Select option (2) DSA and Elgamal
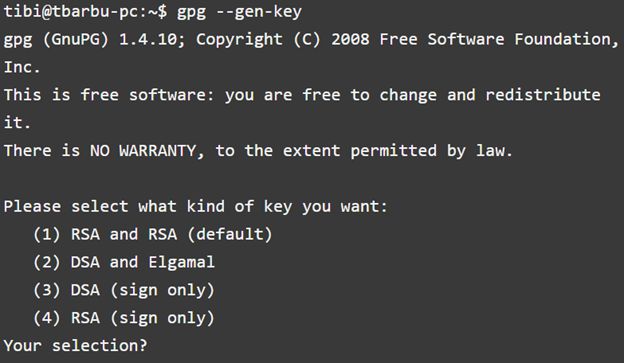The height and width of the screenshot is (363, 624). [x=124, y=262]
